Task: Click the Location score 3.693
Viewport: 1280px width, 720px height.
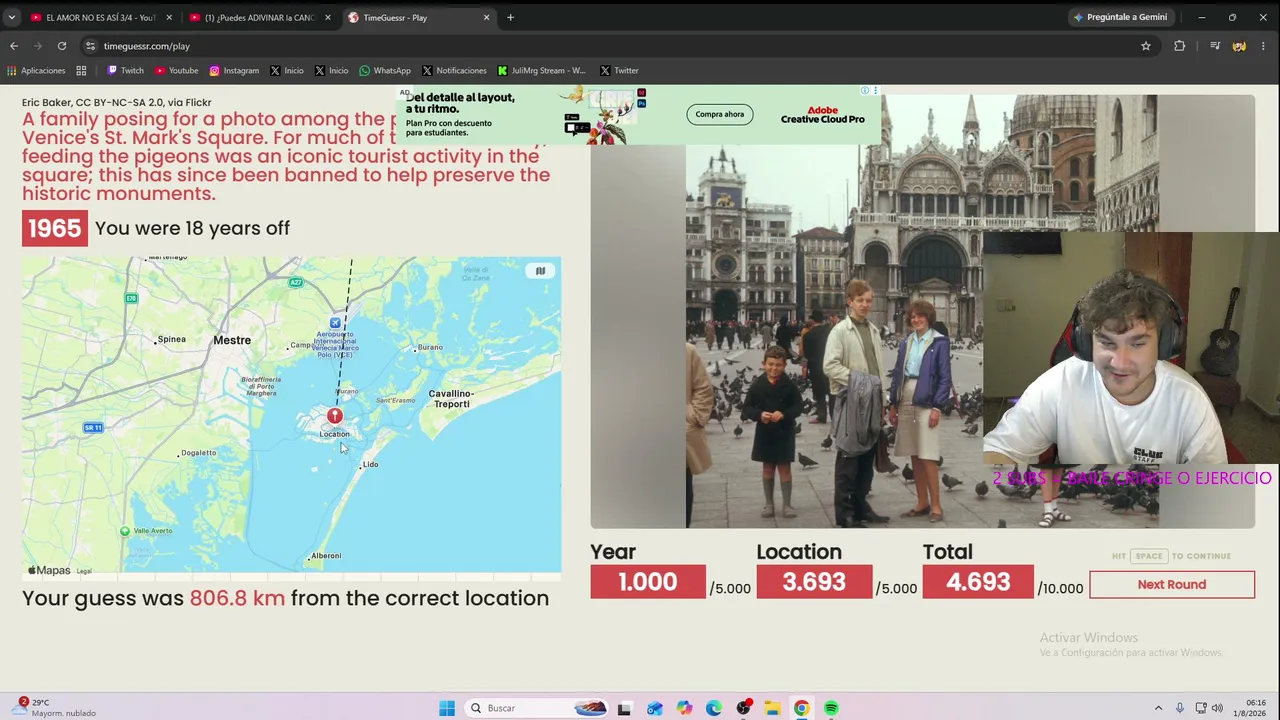Action: click(x=814, y=582)
